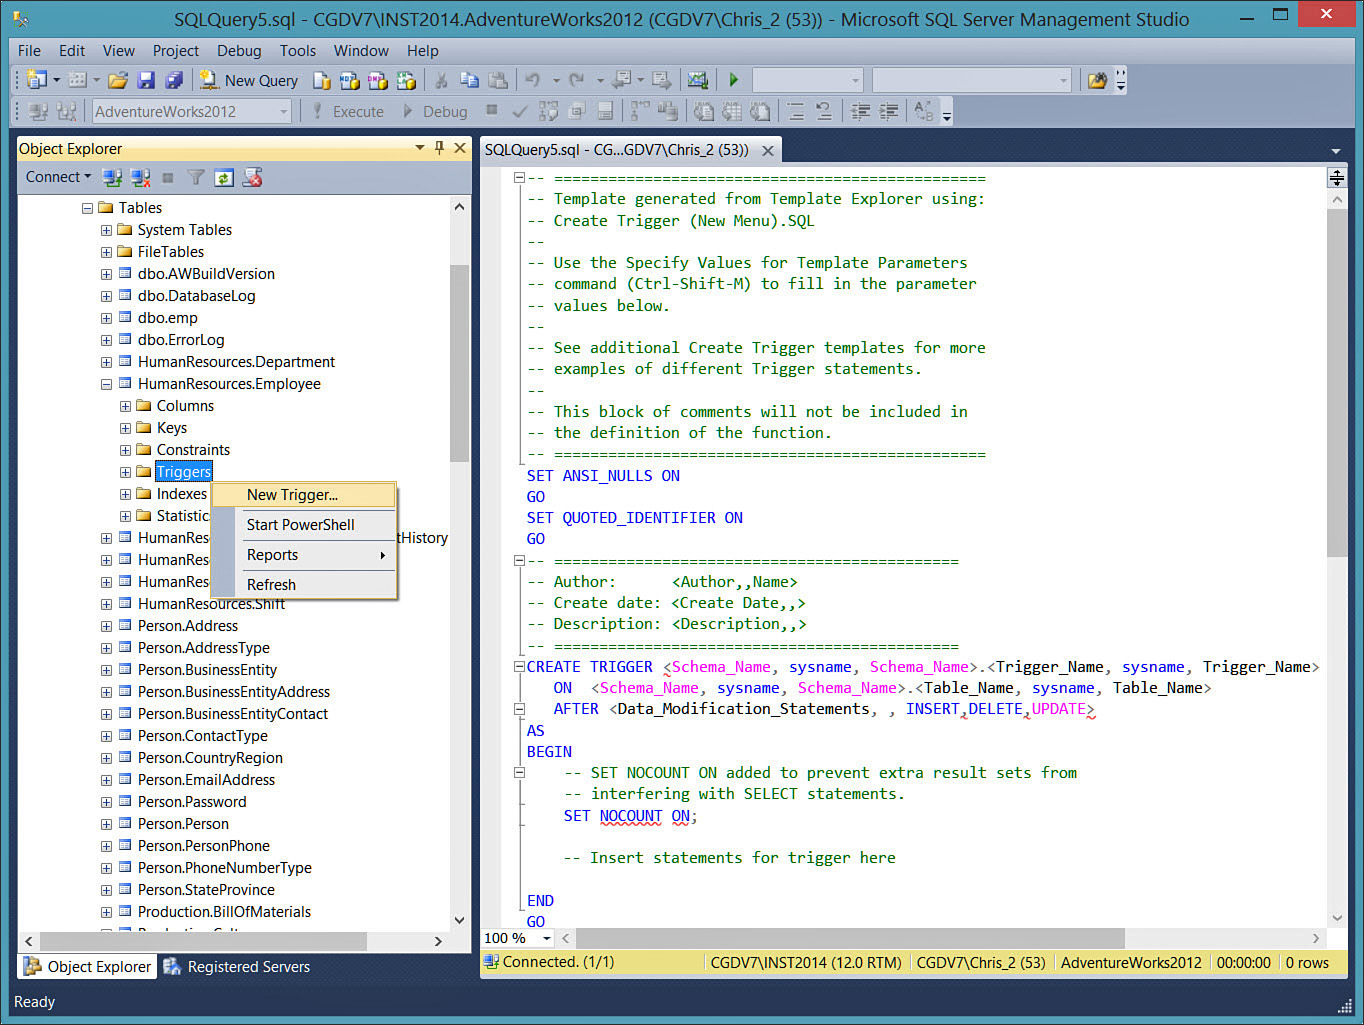Click the Activity Monitor icon

(698, 81)
